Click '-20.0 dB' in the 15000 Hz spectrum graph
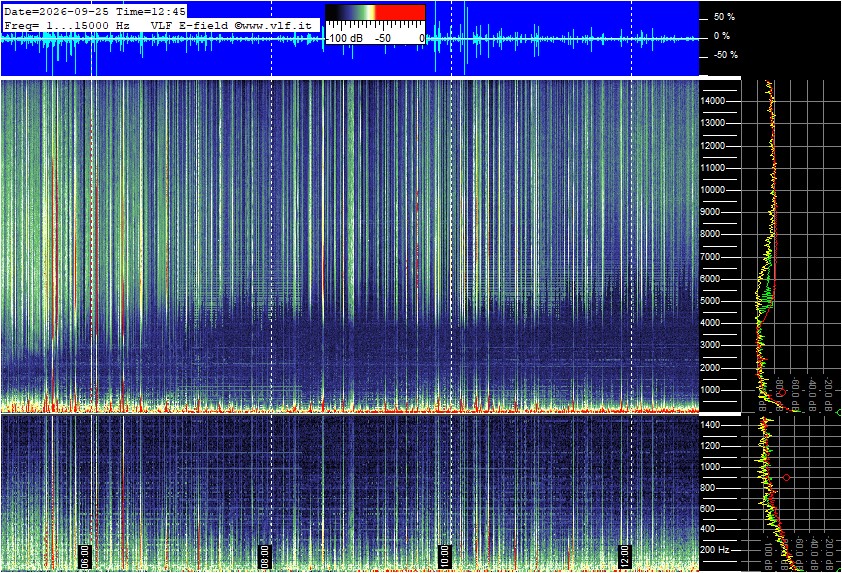 [828, 393]
